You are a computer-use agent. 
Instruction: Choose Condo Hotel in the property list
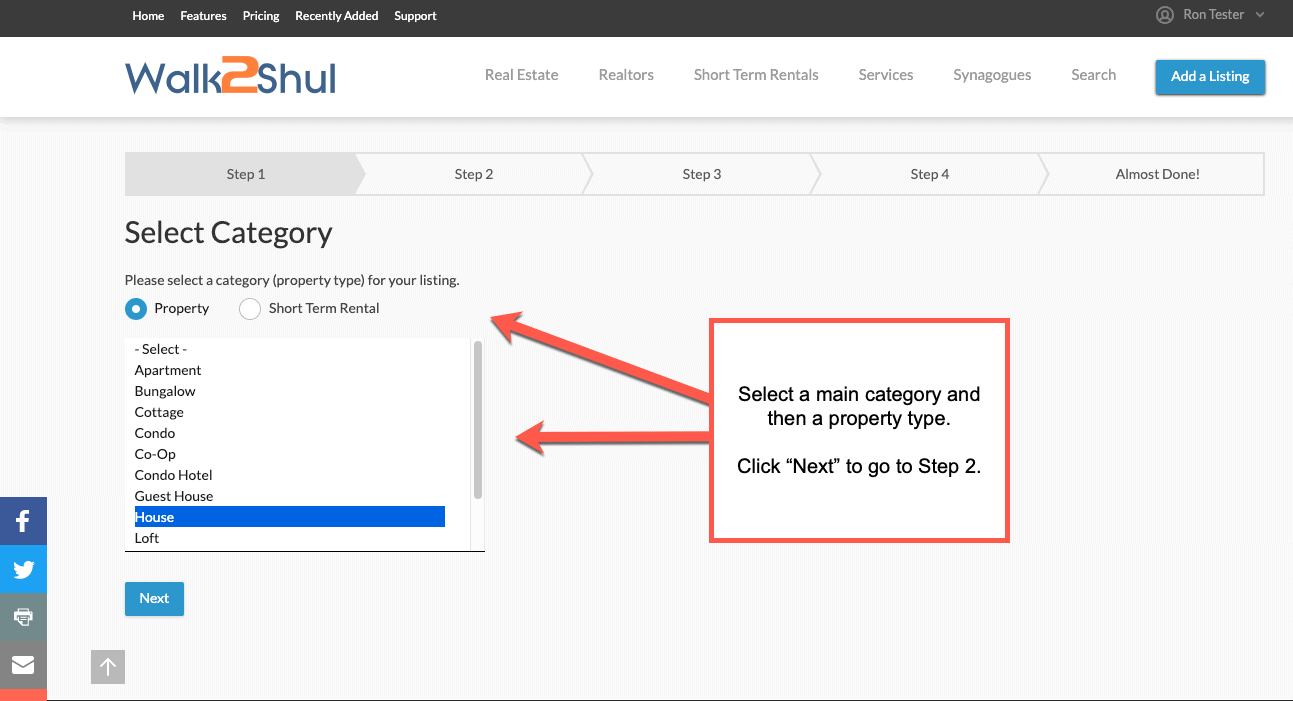[289, 475]
